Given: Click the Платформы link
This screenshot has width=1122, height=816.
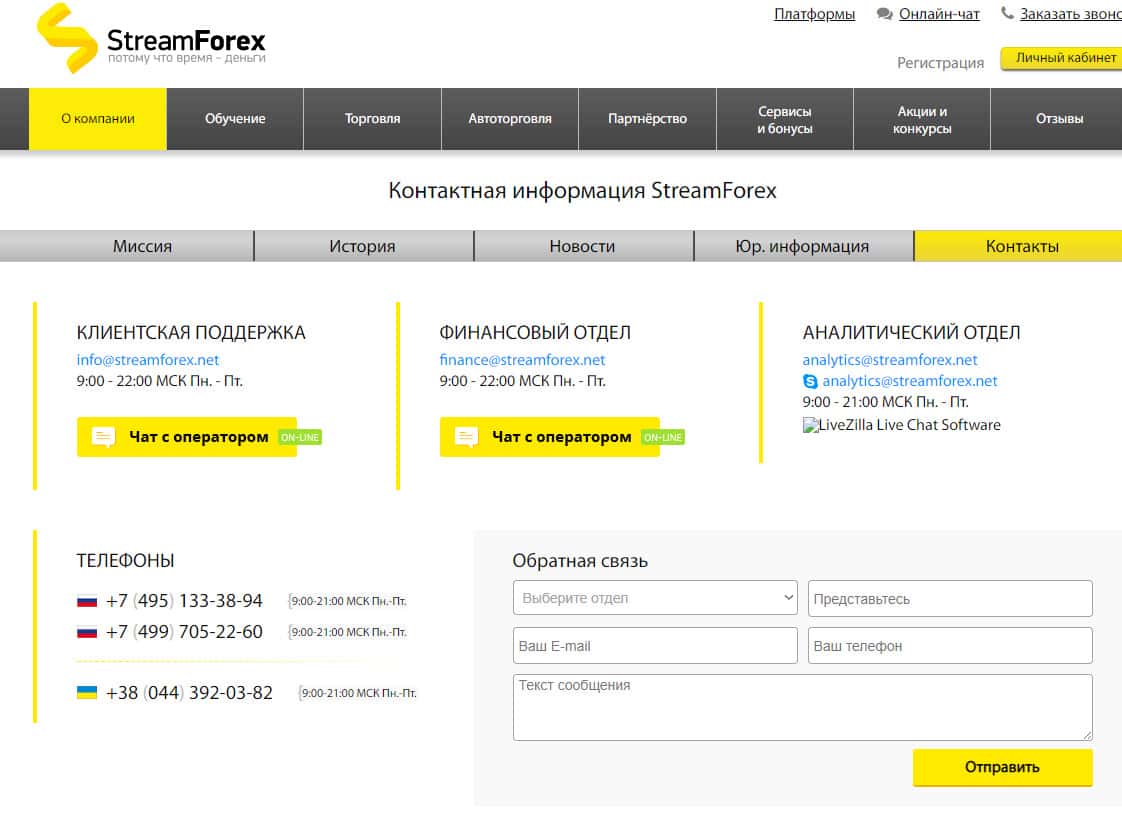Looking at the screenshot, I should pos(814,14).
